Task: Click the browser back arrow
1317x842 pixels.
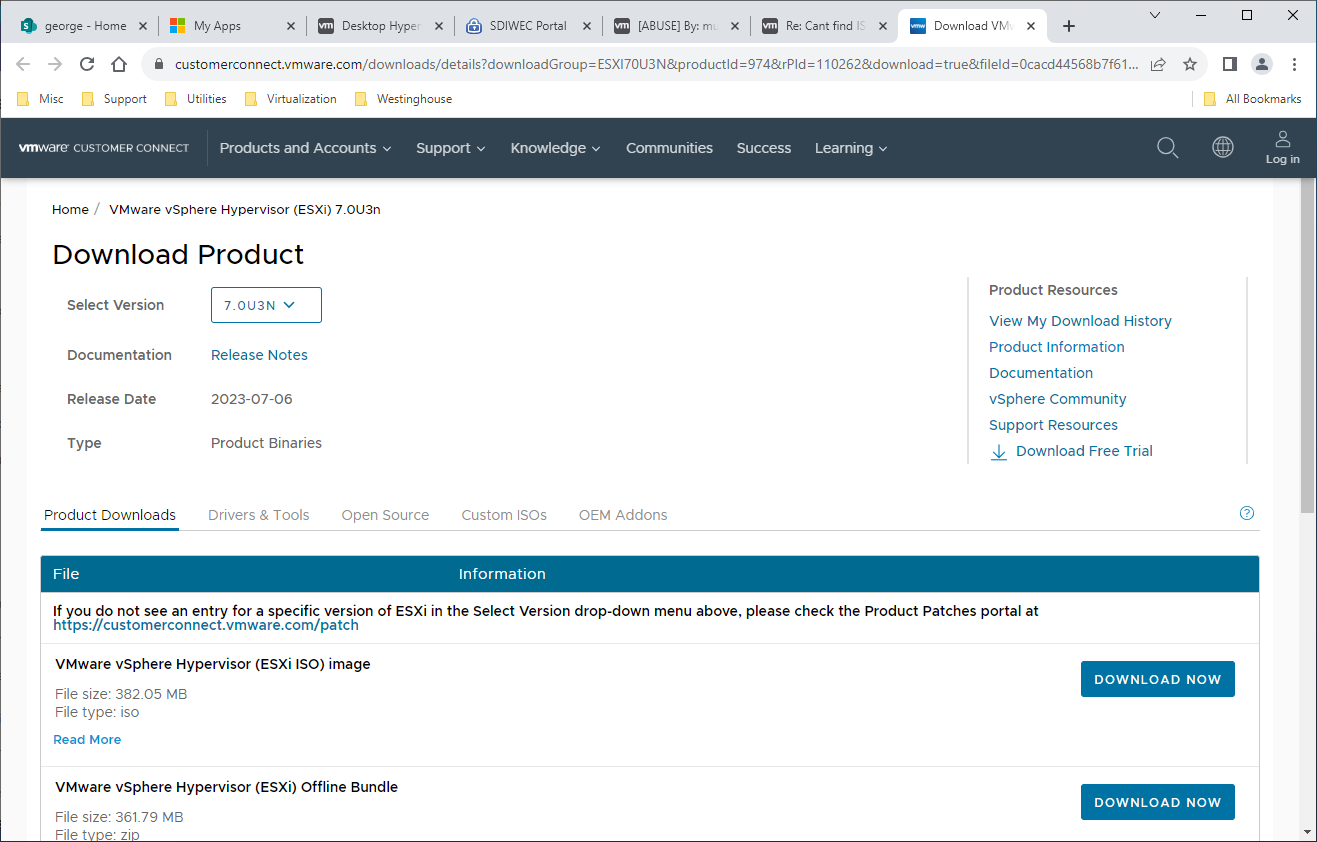Action: tap(23, 64)
